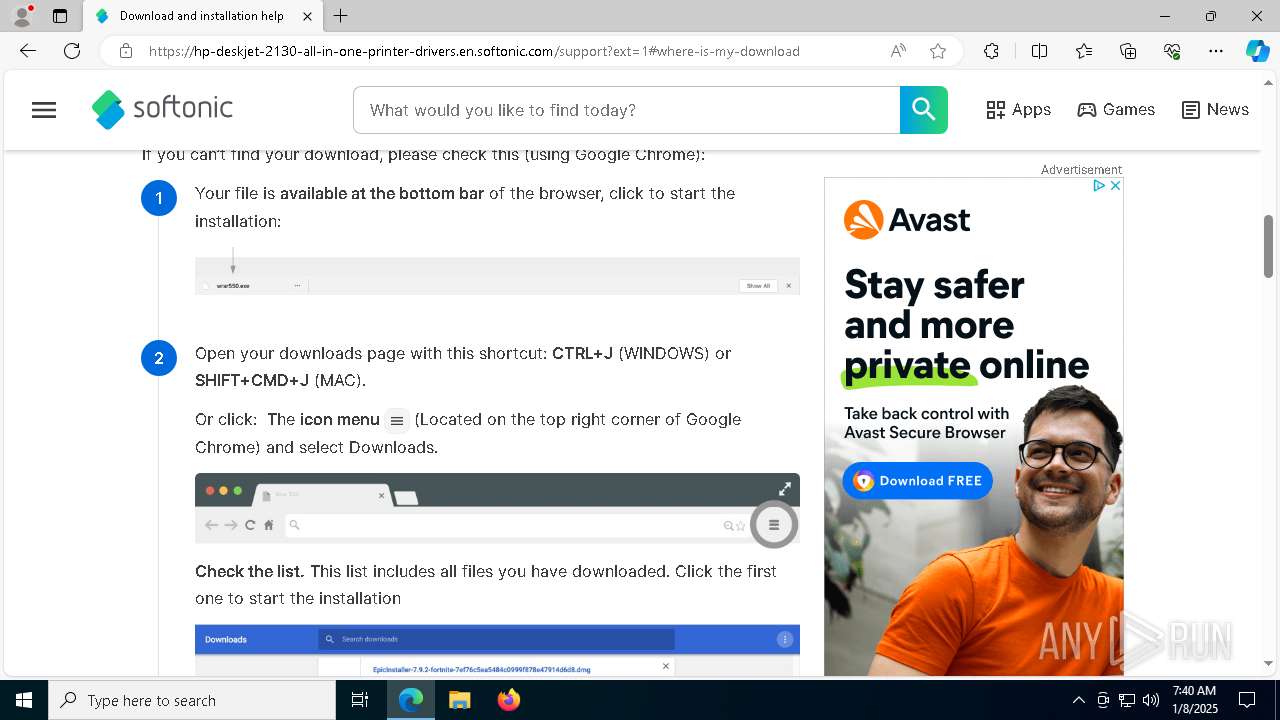View site information lock icon
This screenshot has height=720, width=1280.
pyautogui.click(x=125, y=51)
